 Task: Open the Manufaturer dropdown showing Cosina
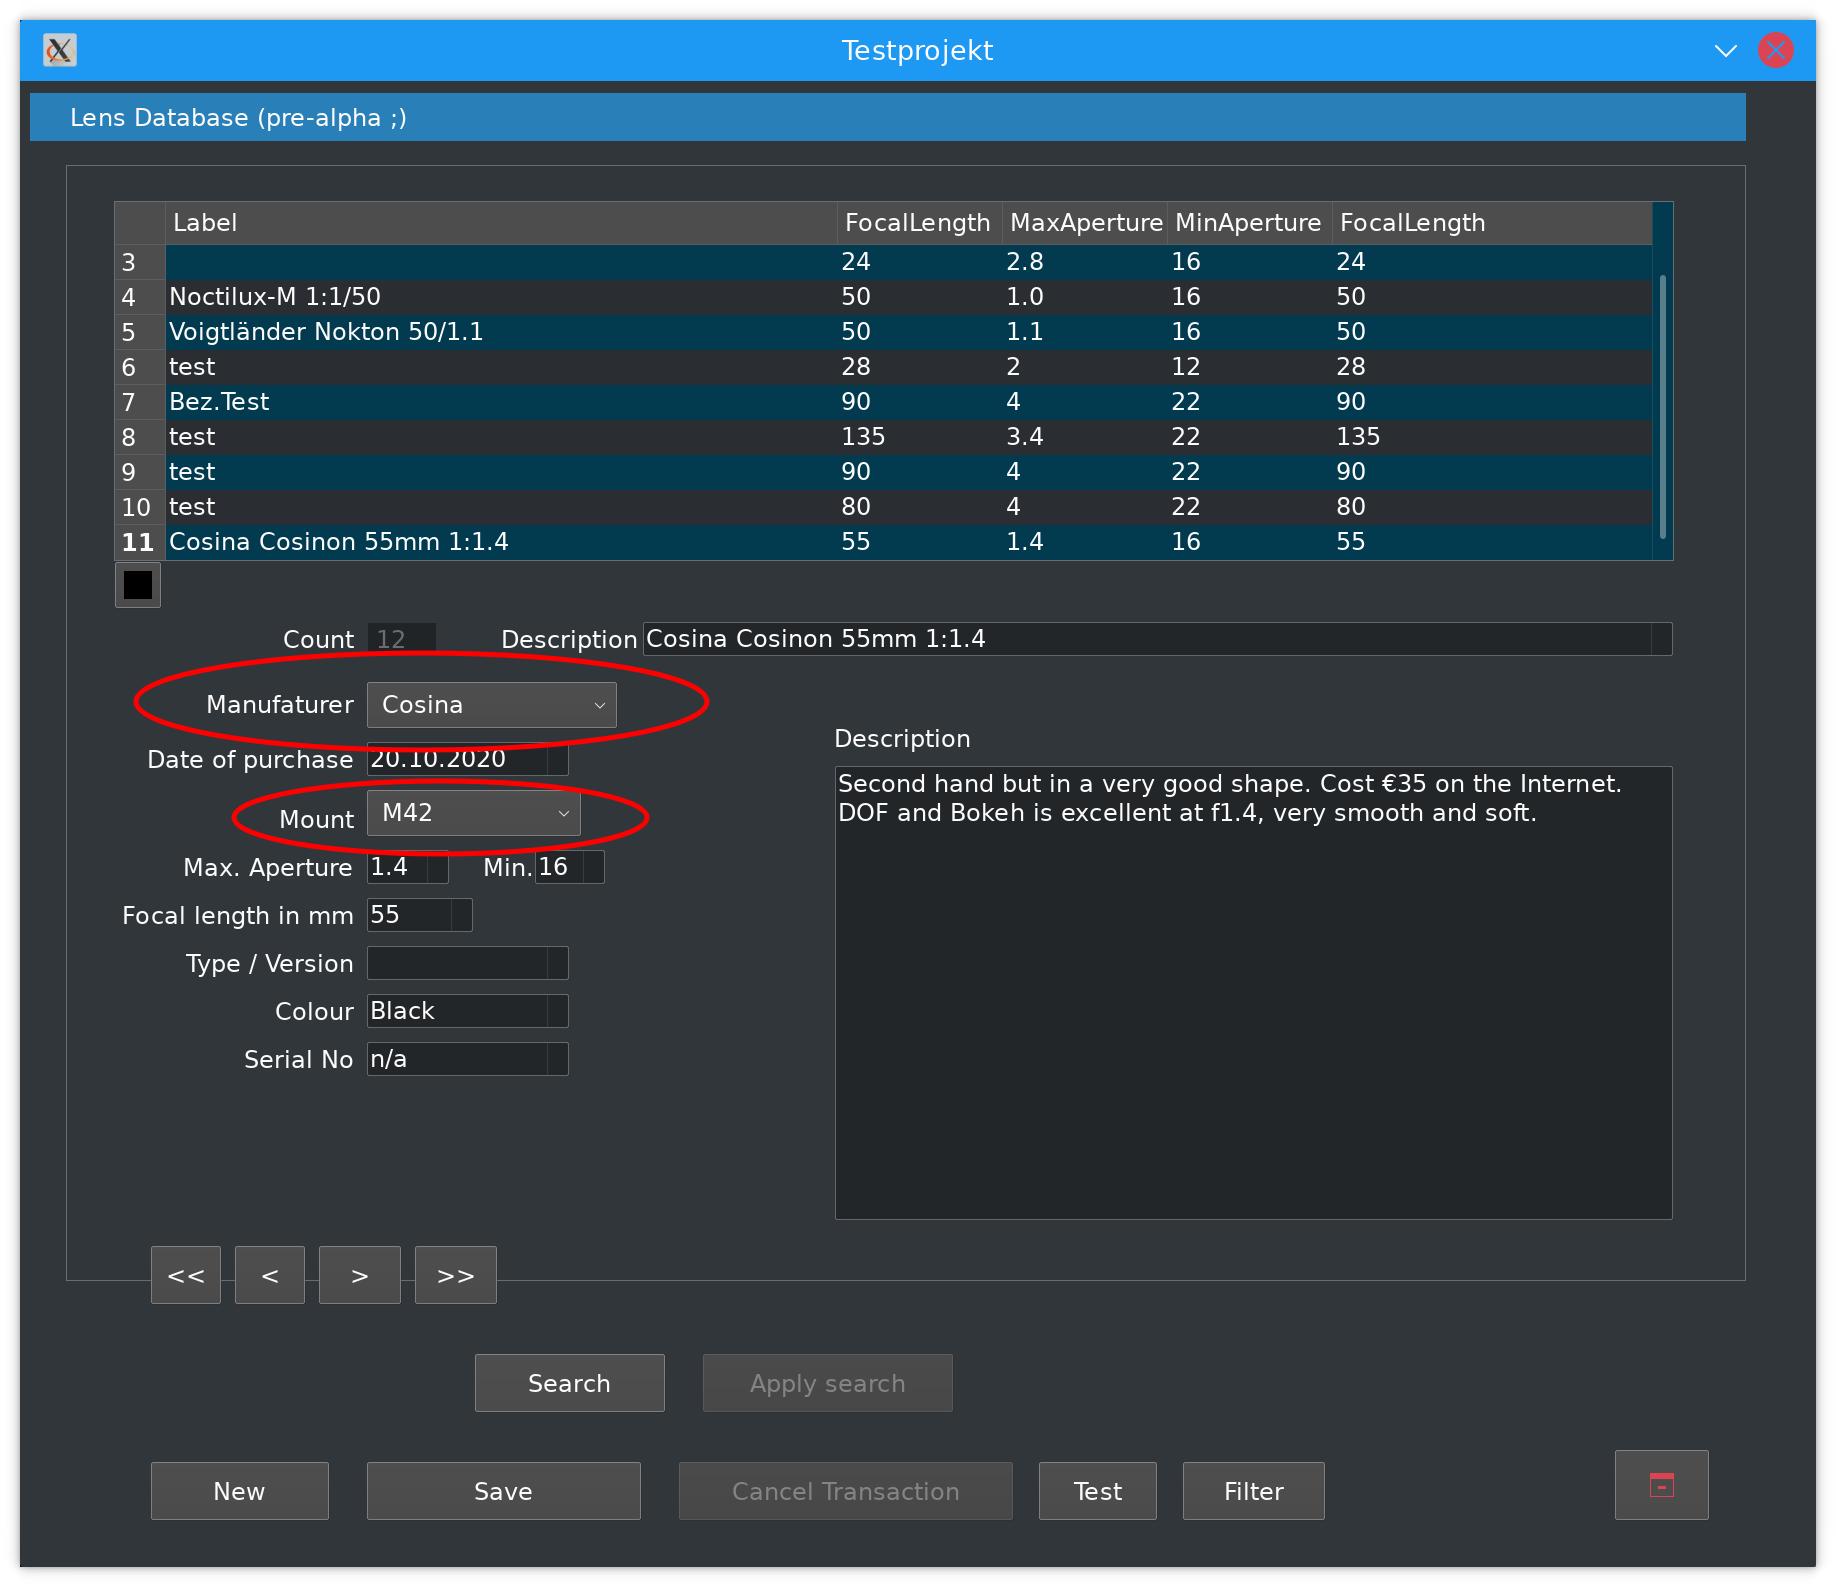(x=491, y=705)
